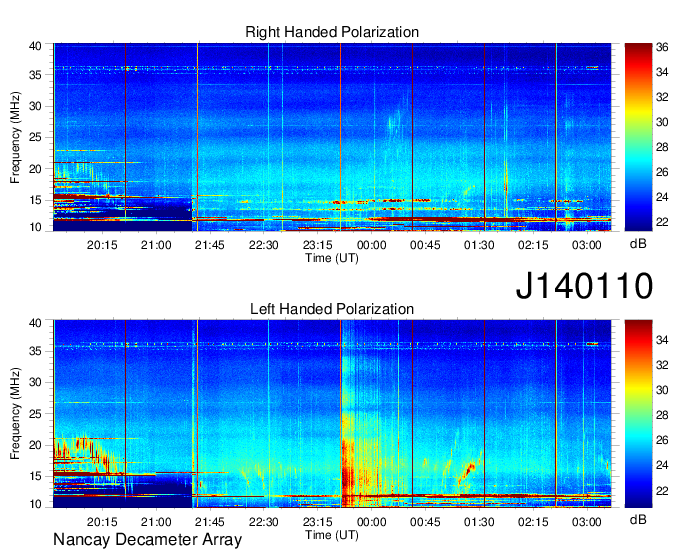
Task: Click 00:00 tick on Left Handed time axis
Action: pos(371,522)
